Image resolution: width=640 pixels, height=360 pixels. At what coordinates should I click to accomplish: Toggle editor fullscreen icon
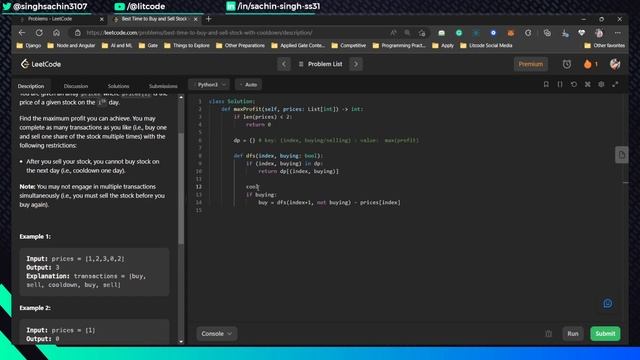point(615,84)
